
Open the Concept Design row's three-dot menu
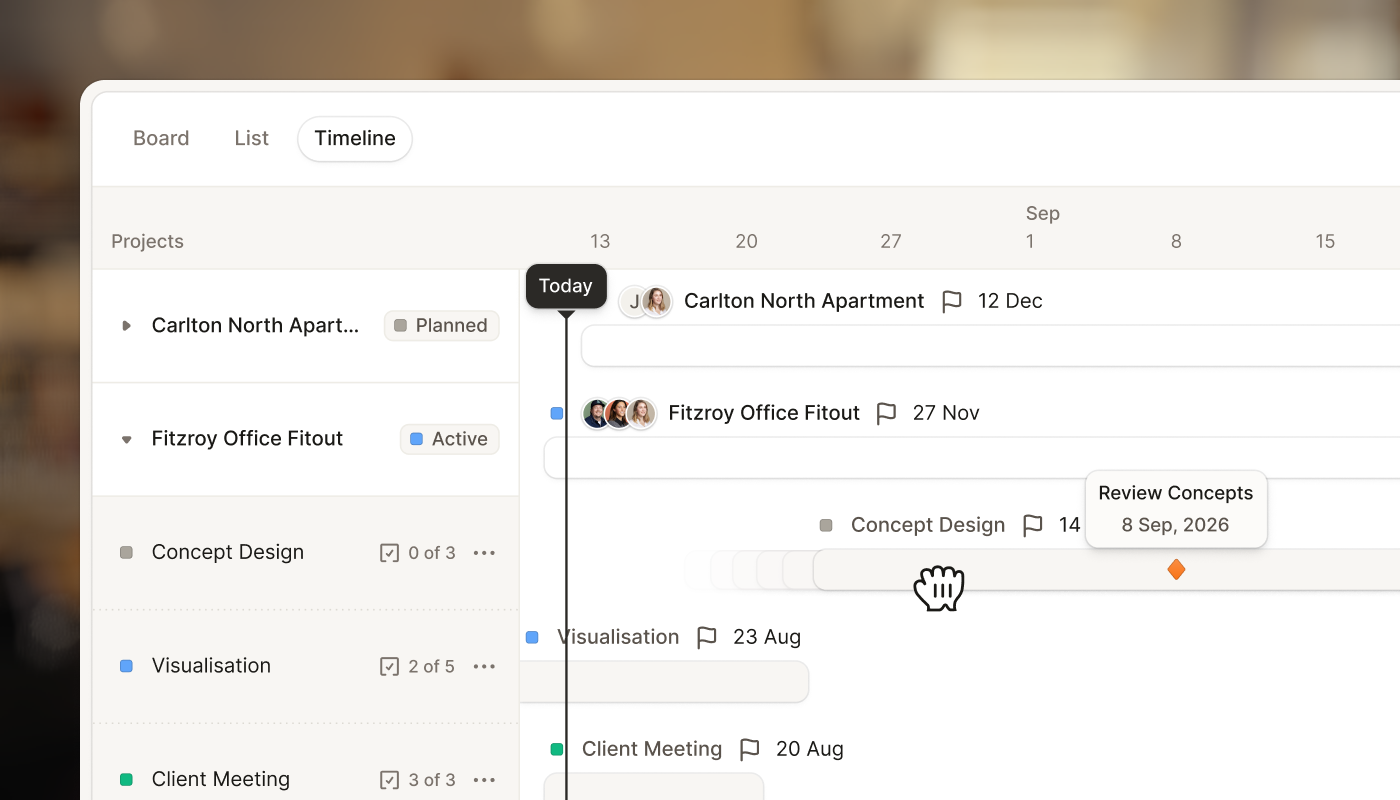pos(485,553)
